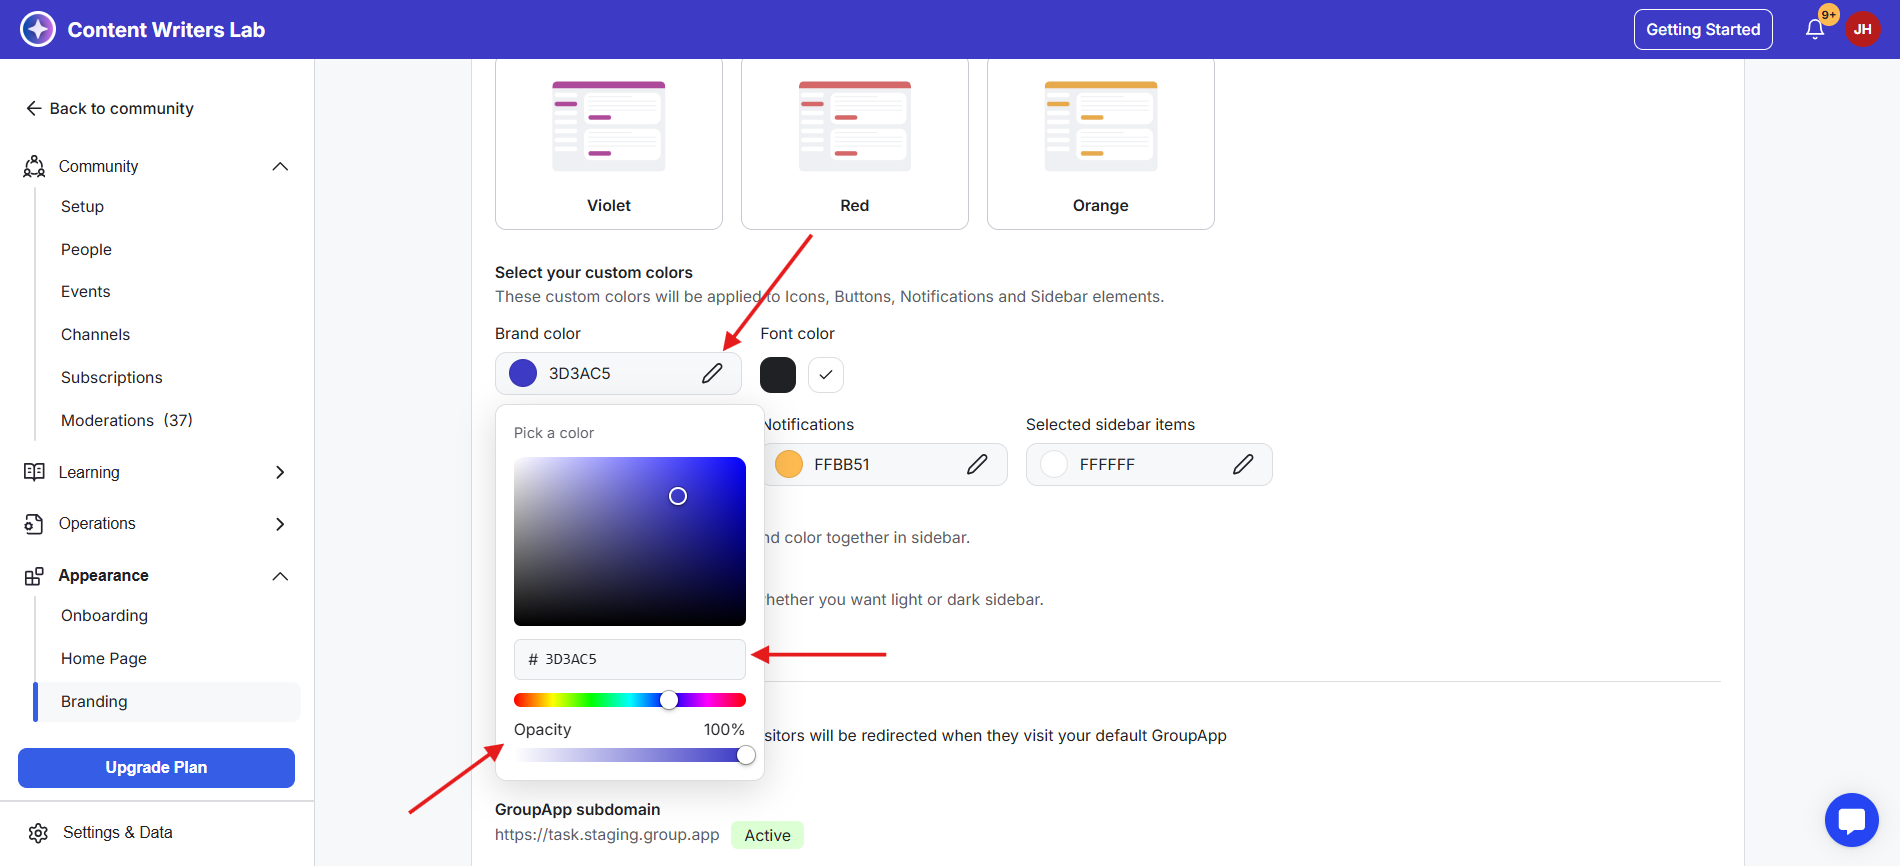The image size is (1900, 866).
Task: Open the notifications bell
Action: click(x=1815, y=30)
